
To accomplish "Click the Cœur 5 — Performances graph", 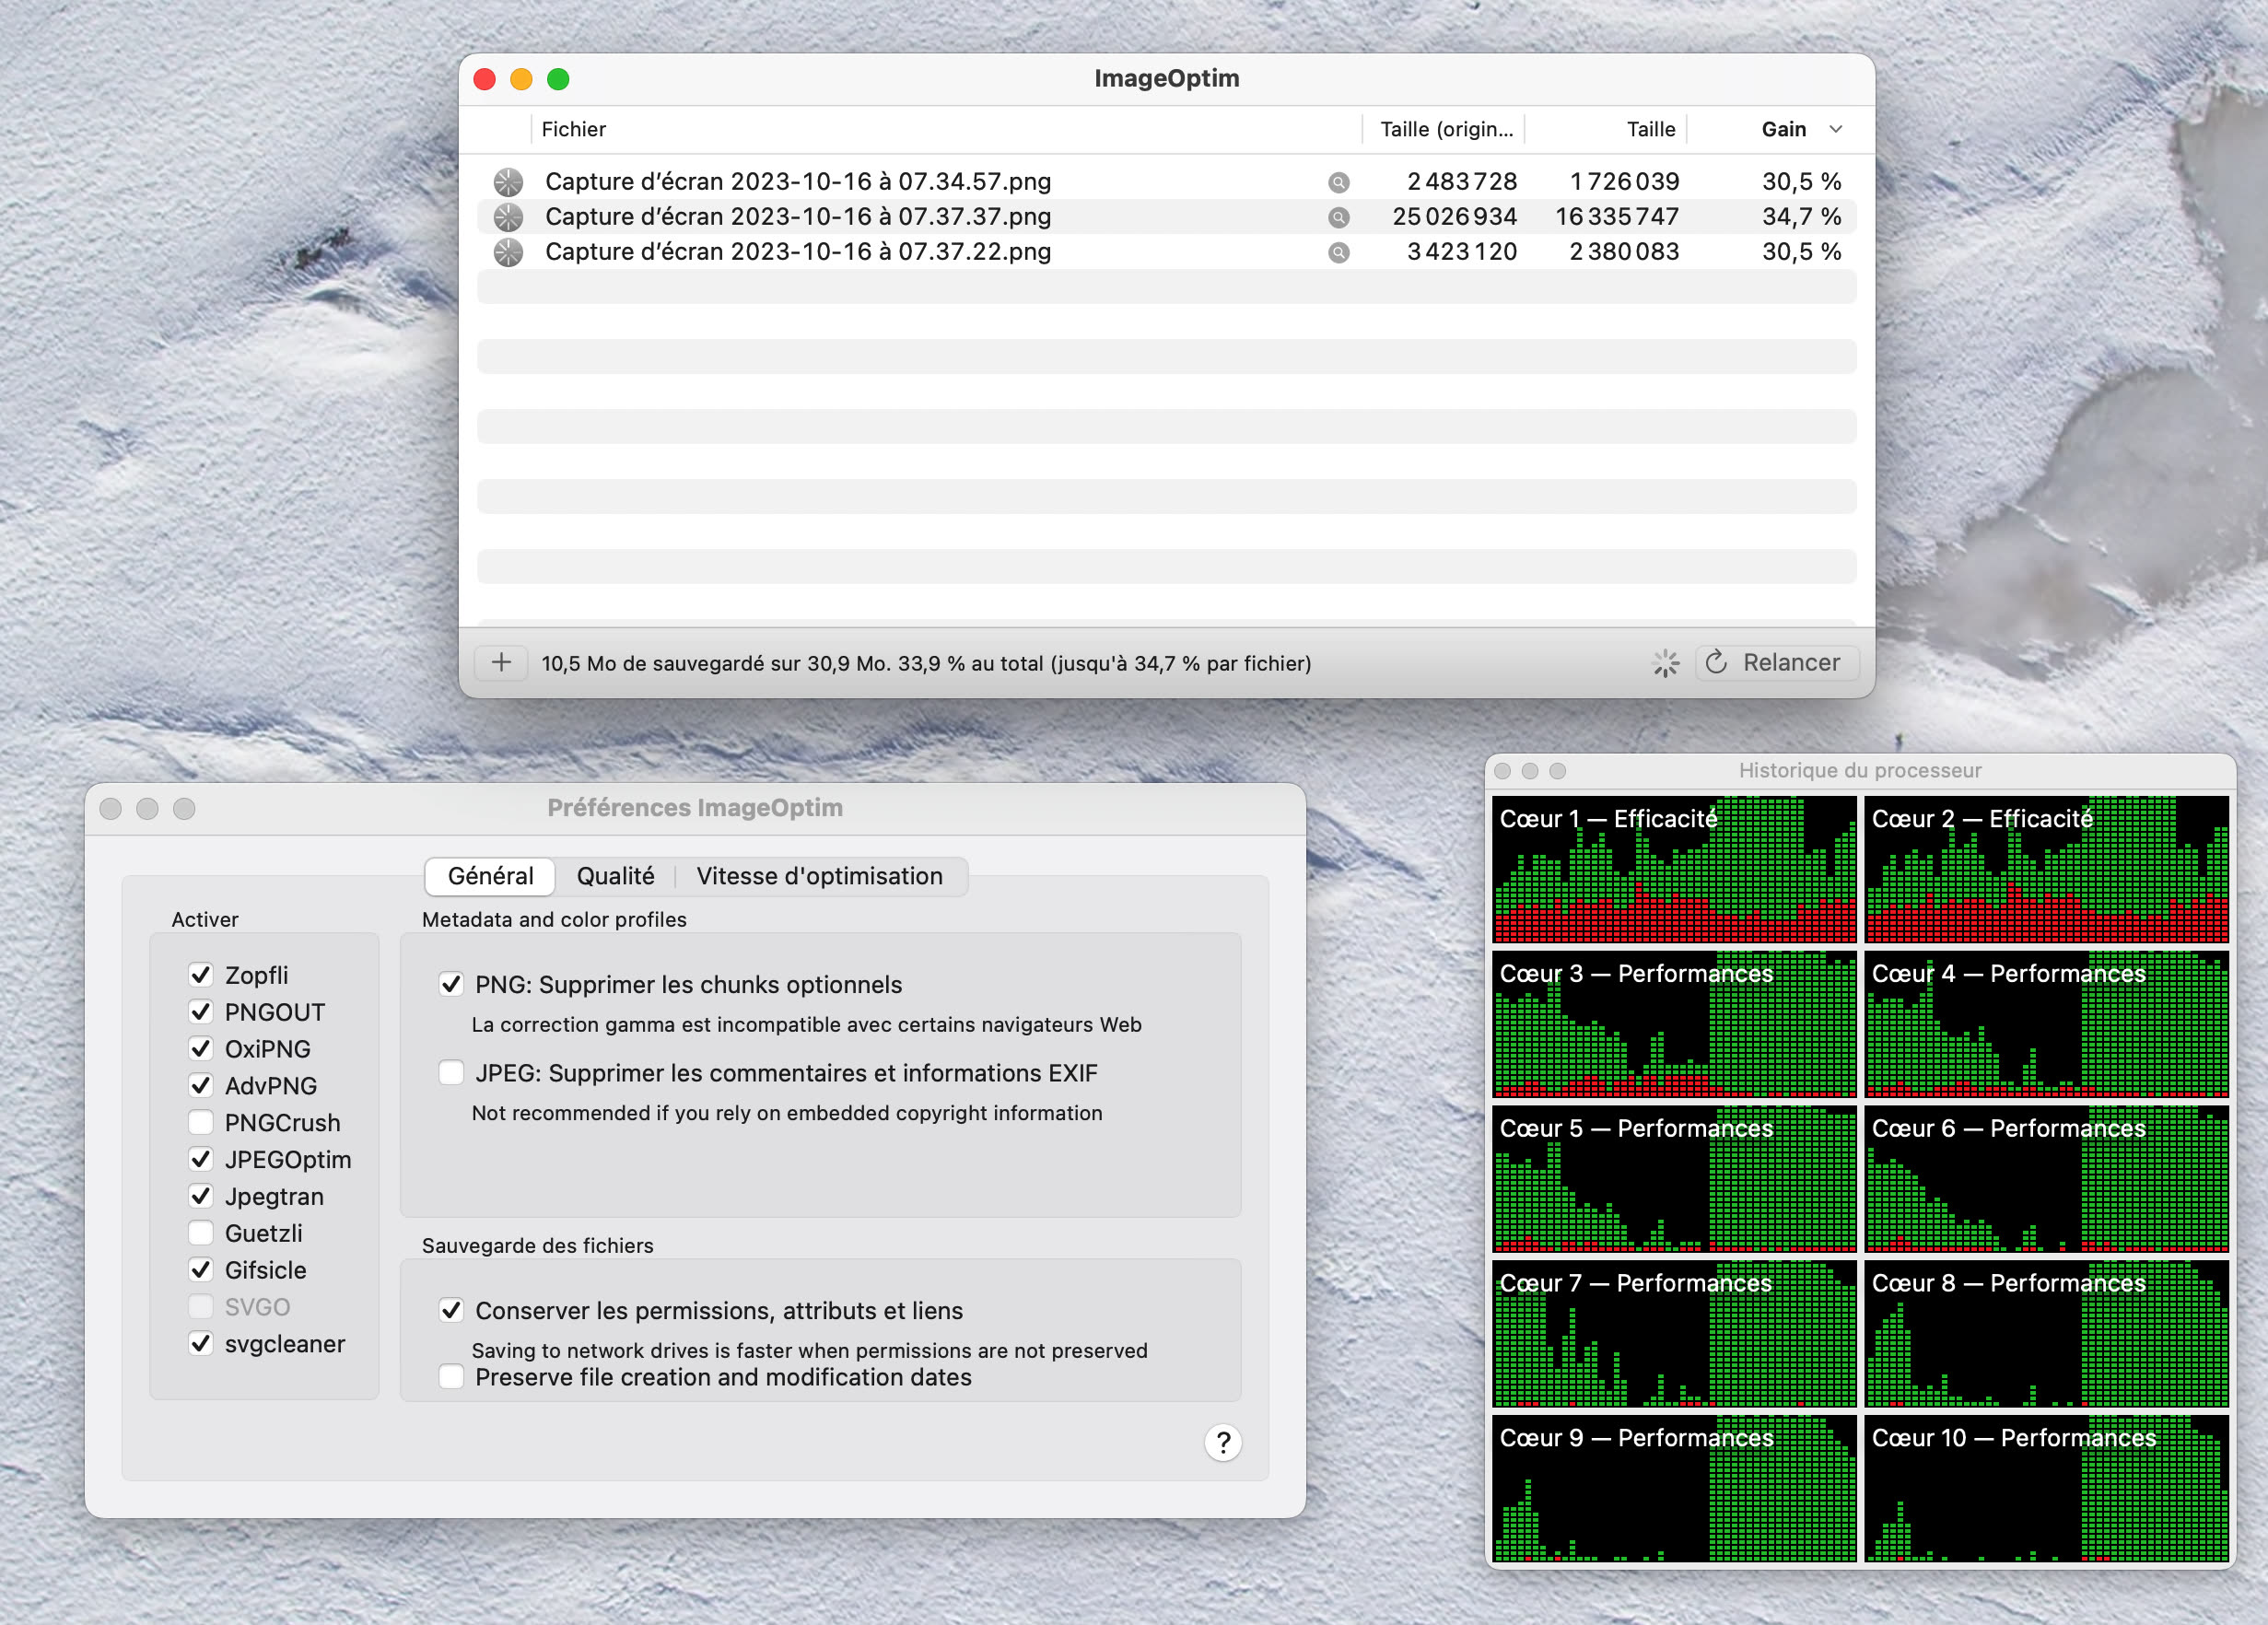I will tap(1674, 1179).
